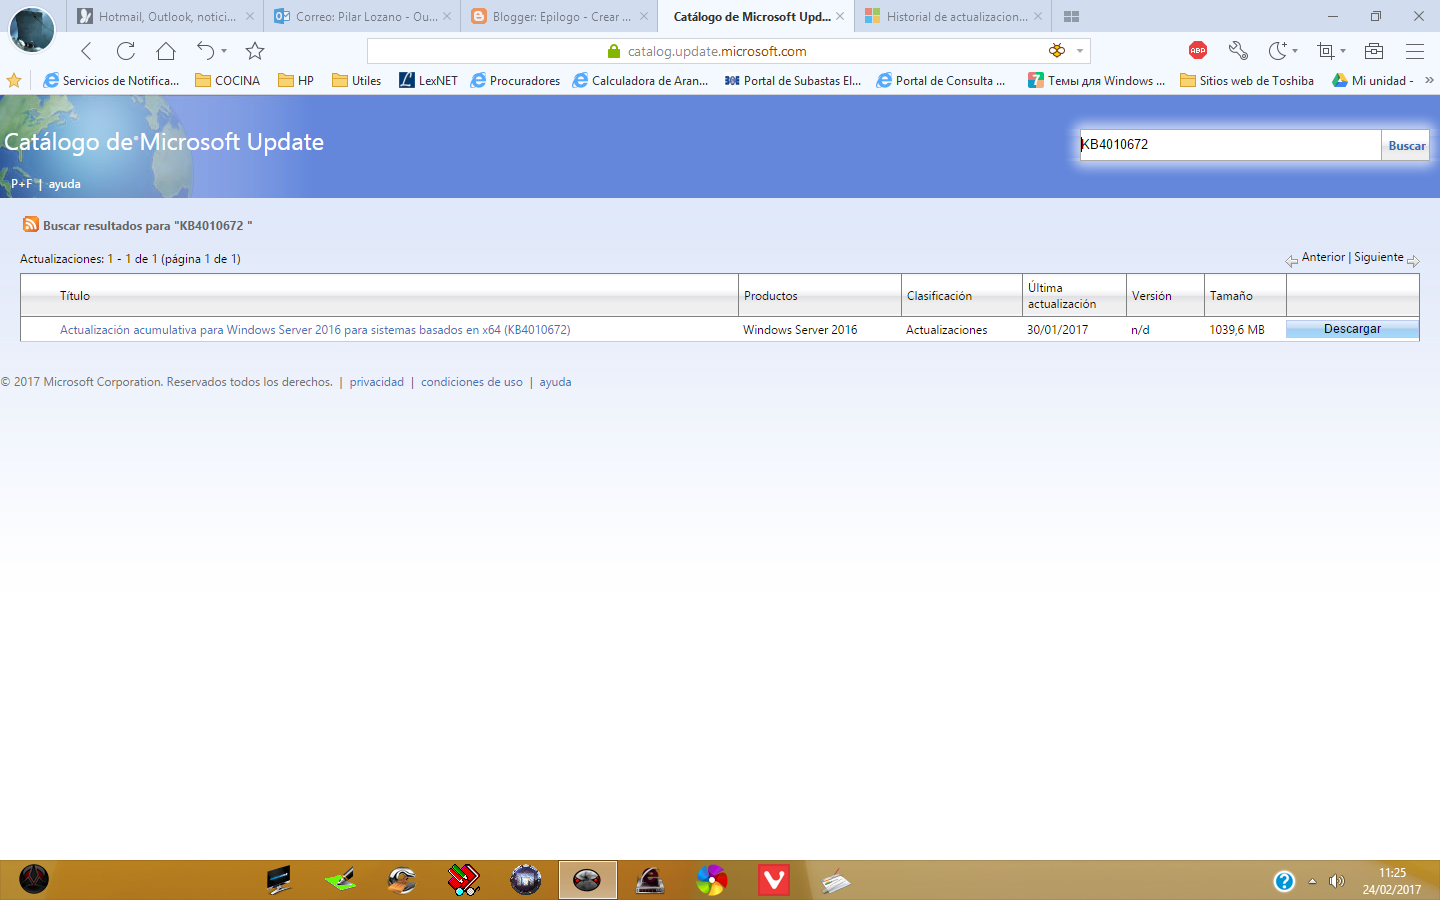This screenshot has height=900, width=1440.
Task: Click the Buscar button
Action: (1406, 144)
